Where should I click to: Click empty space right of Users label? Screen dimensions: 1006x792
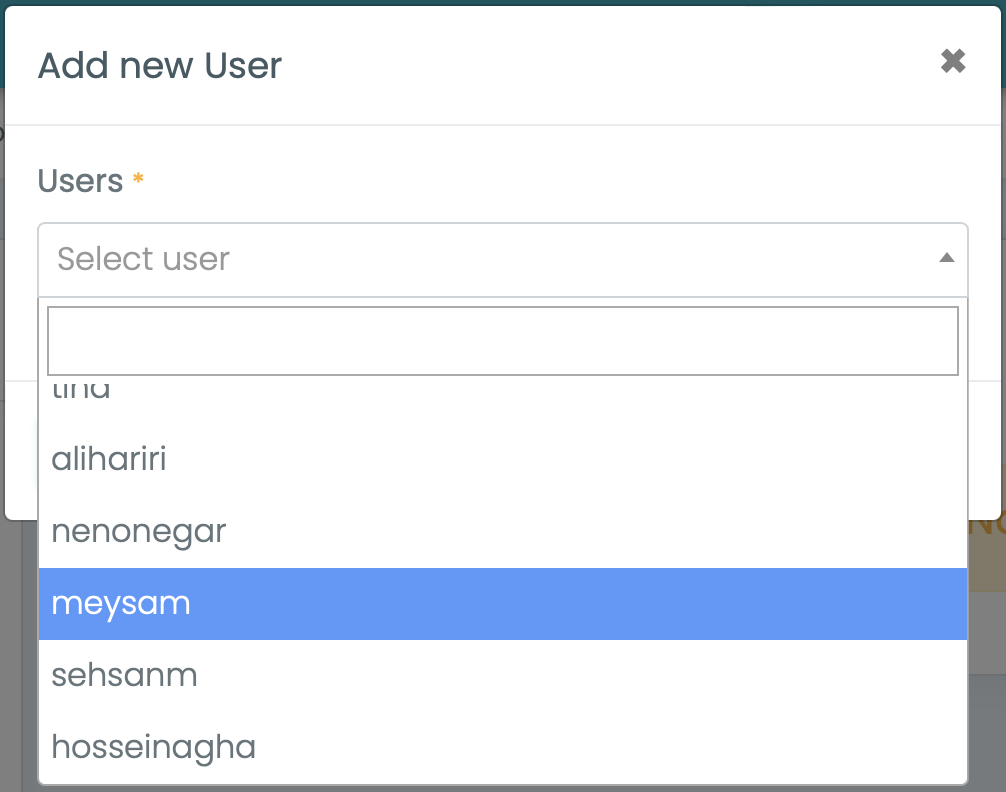pos(550,181)
